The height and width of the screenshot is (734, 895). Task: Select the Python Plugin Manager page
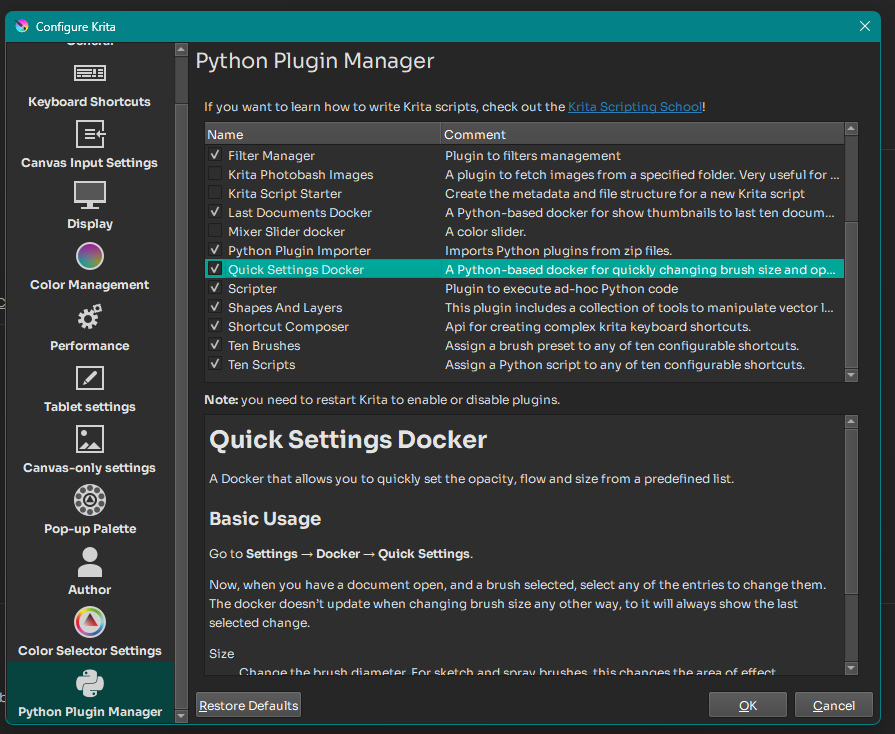click(x=90, y=693)
